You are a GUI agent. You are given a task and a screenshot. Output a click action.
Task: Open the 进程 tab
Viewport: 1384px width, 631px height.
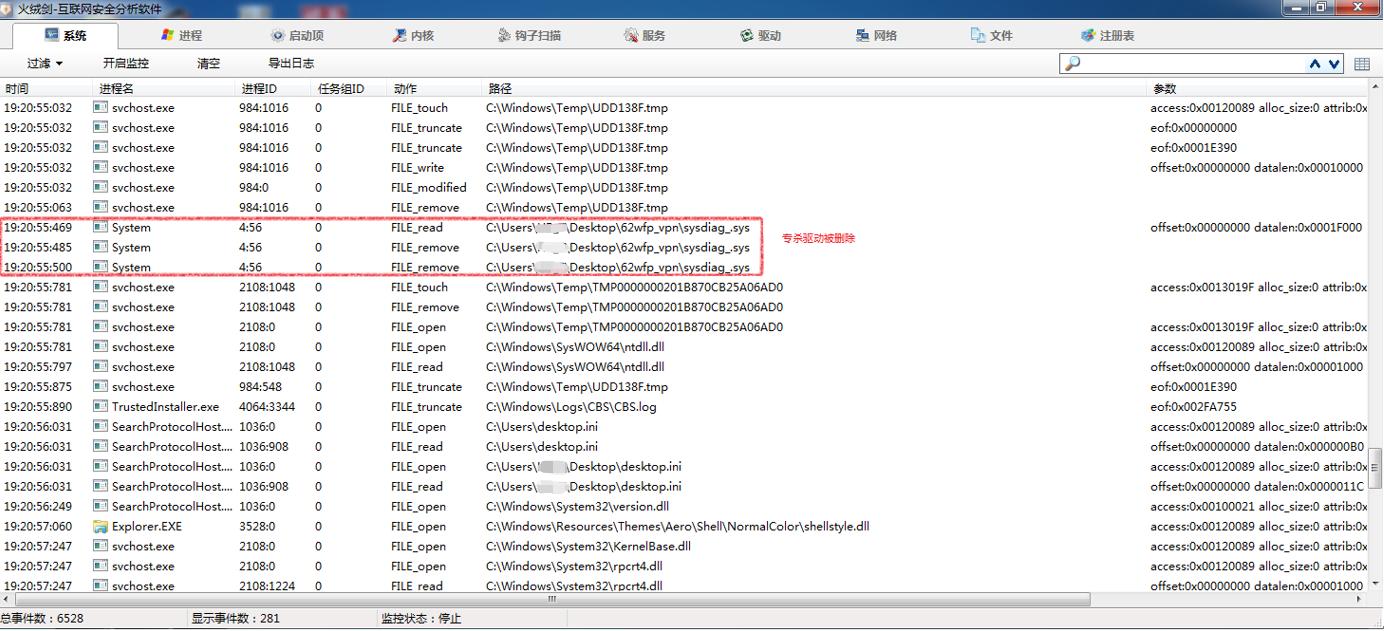point(181,35)
